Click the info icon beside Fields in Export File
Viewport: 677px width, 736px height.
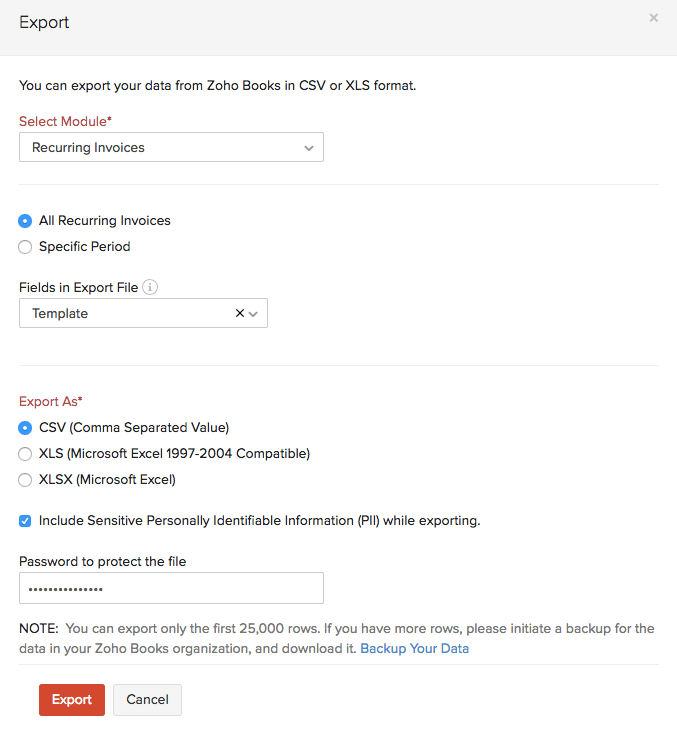(150, 287)
